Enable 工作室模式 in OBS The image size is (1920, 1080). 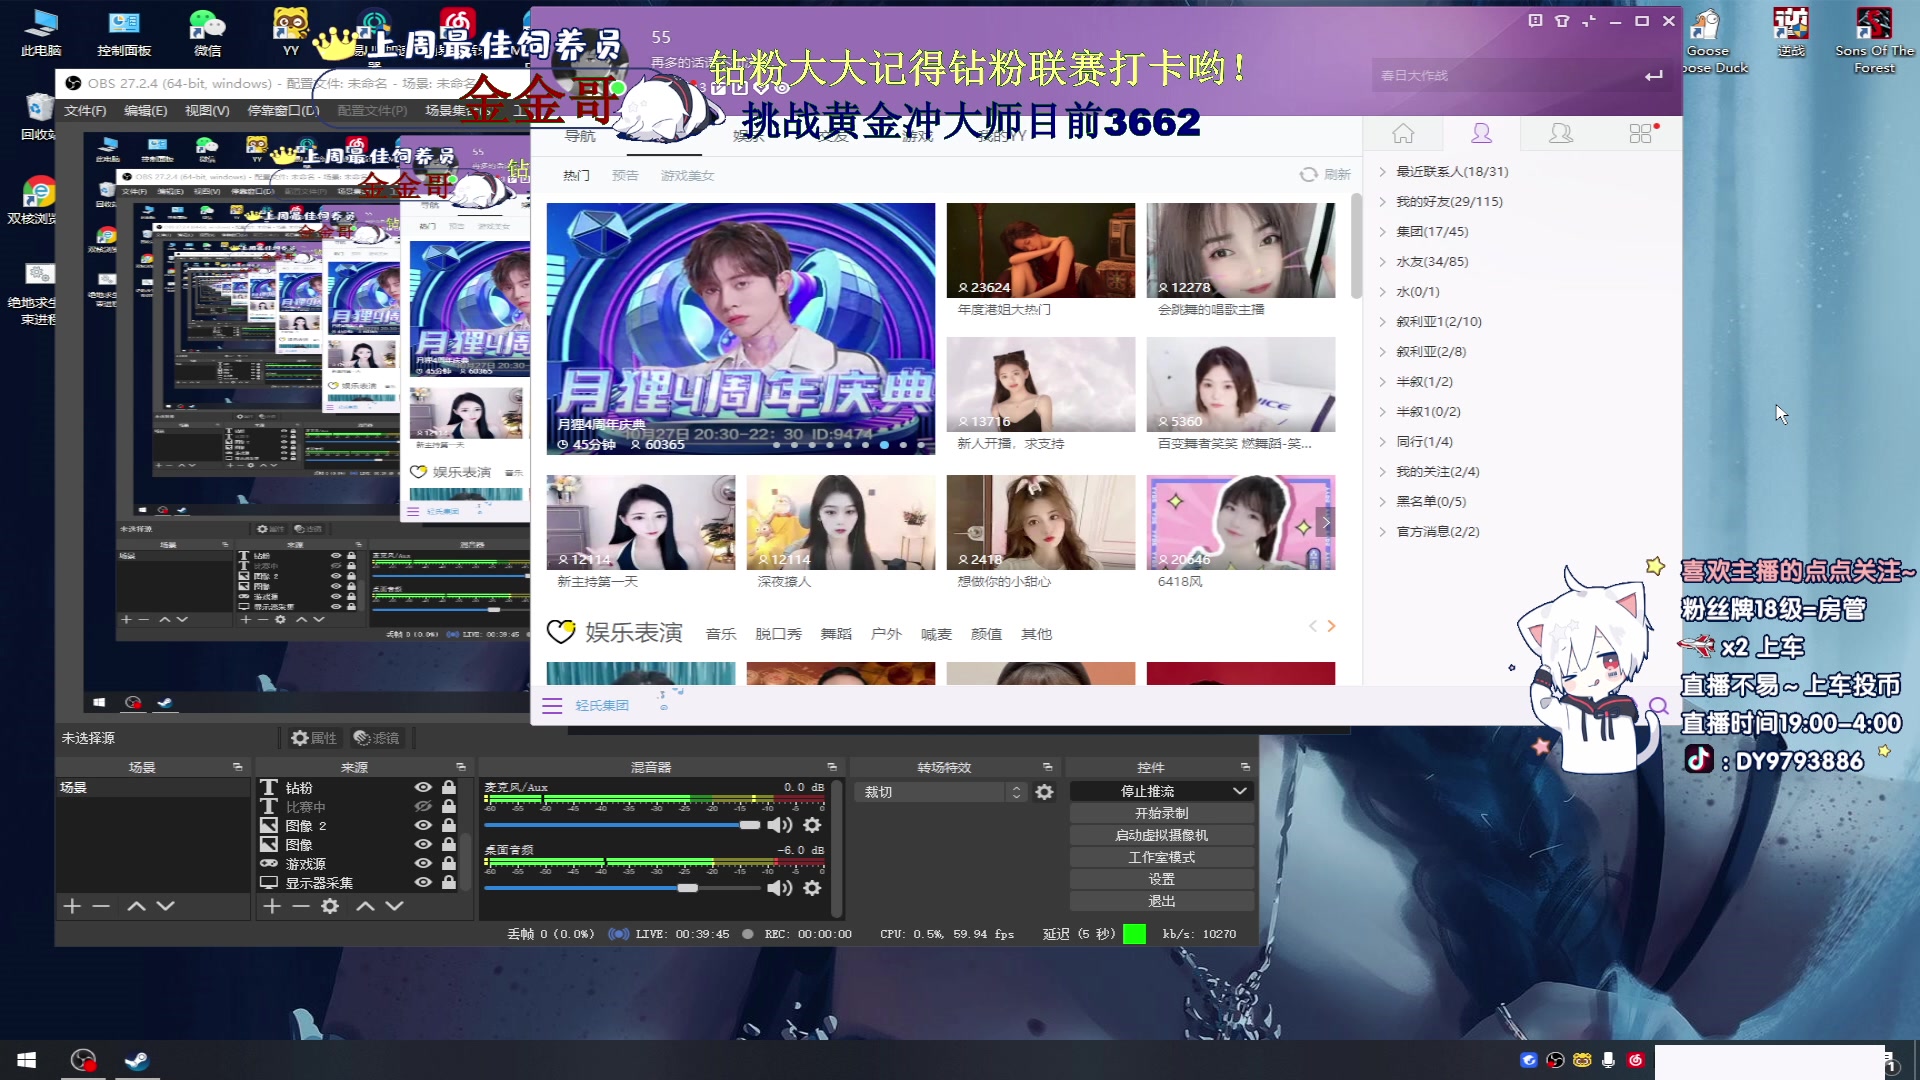pyautogui.click(x=1162, y=856)
